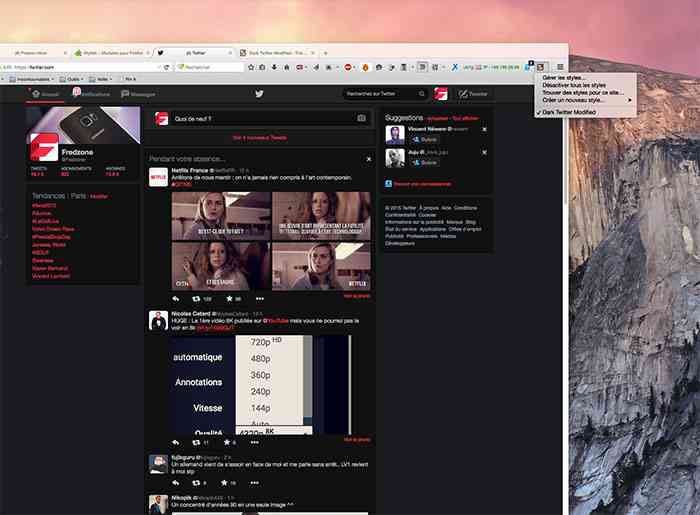Show the new Tweets banner
Screen dimensions: 700x515
(x=259, y=138)
